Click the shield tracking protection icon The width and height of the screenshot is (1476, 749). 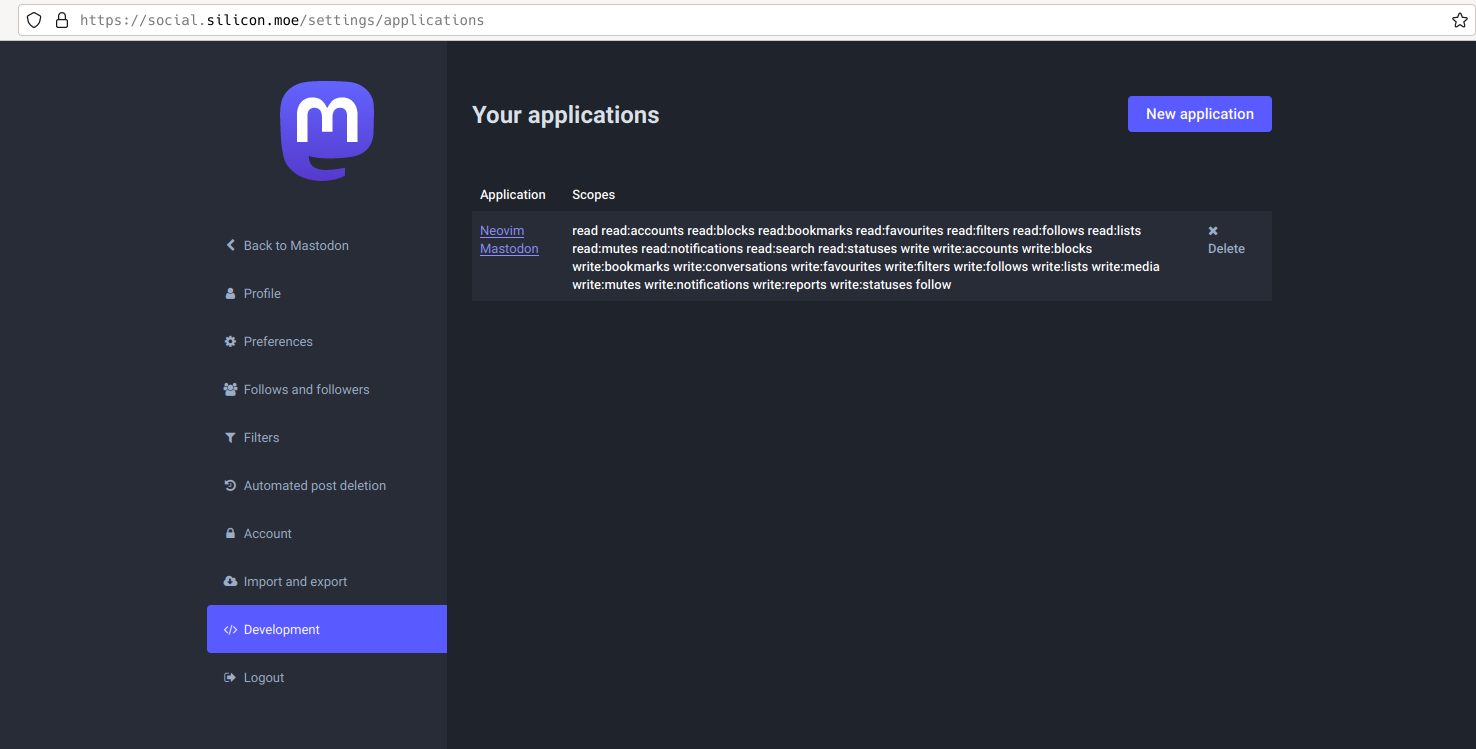tap(34, 20)
